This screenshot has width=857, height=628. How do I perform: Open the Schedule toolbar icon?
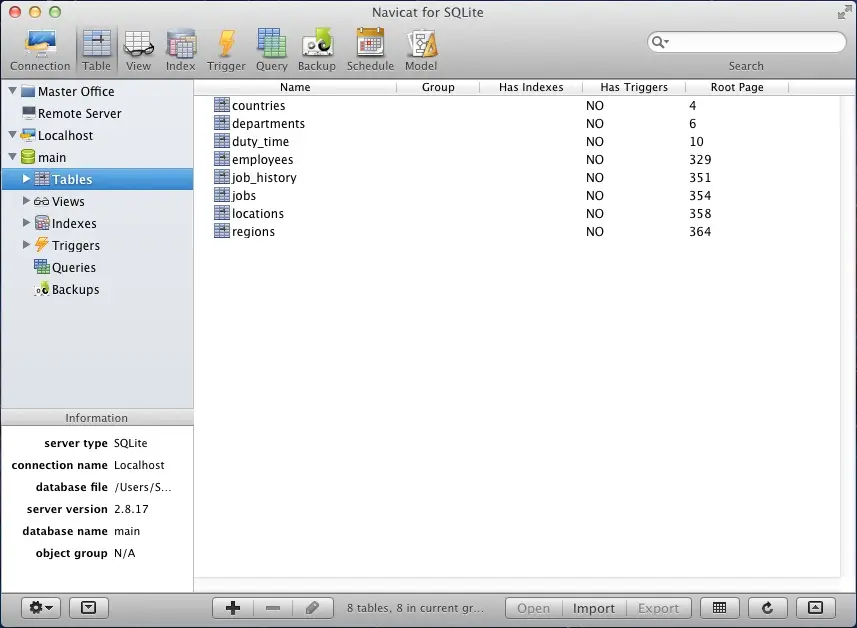click(x=370, y=50)
